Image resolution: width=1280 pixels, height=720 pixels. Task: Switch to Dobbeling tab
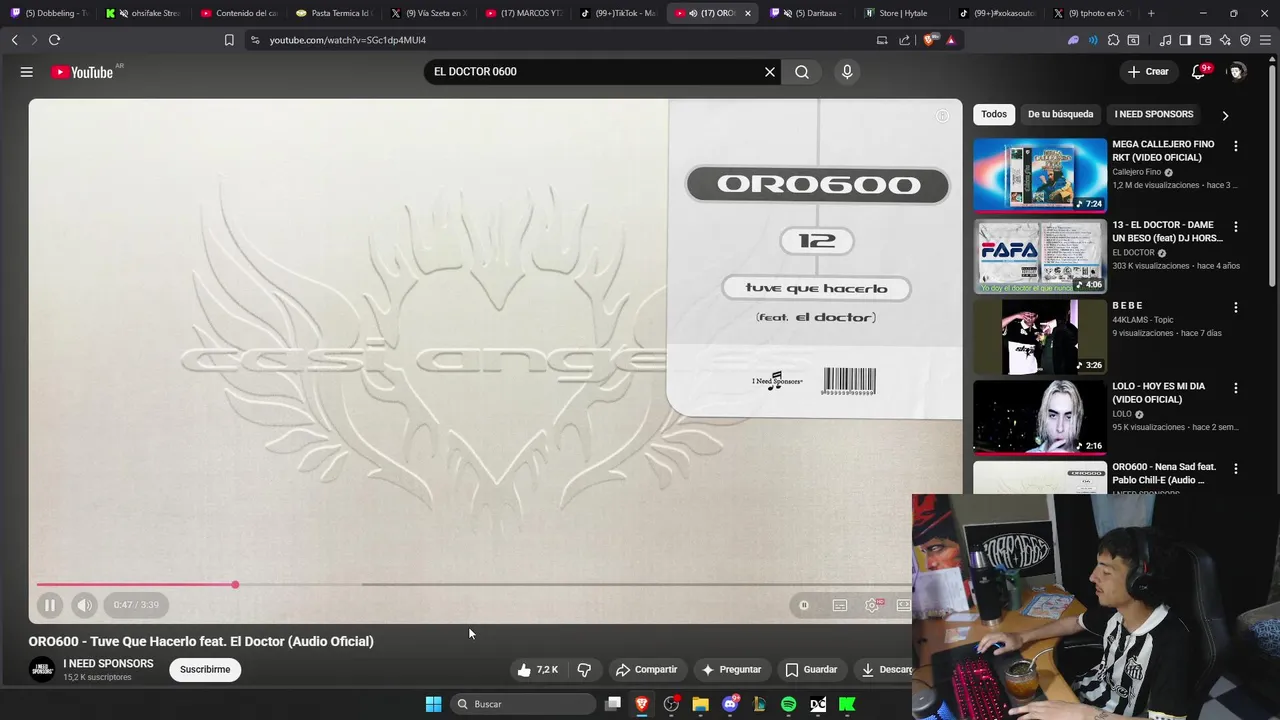[x=48, y=13]
